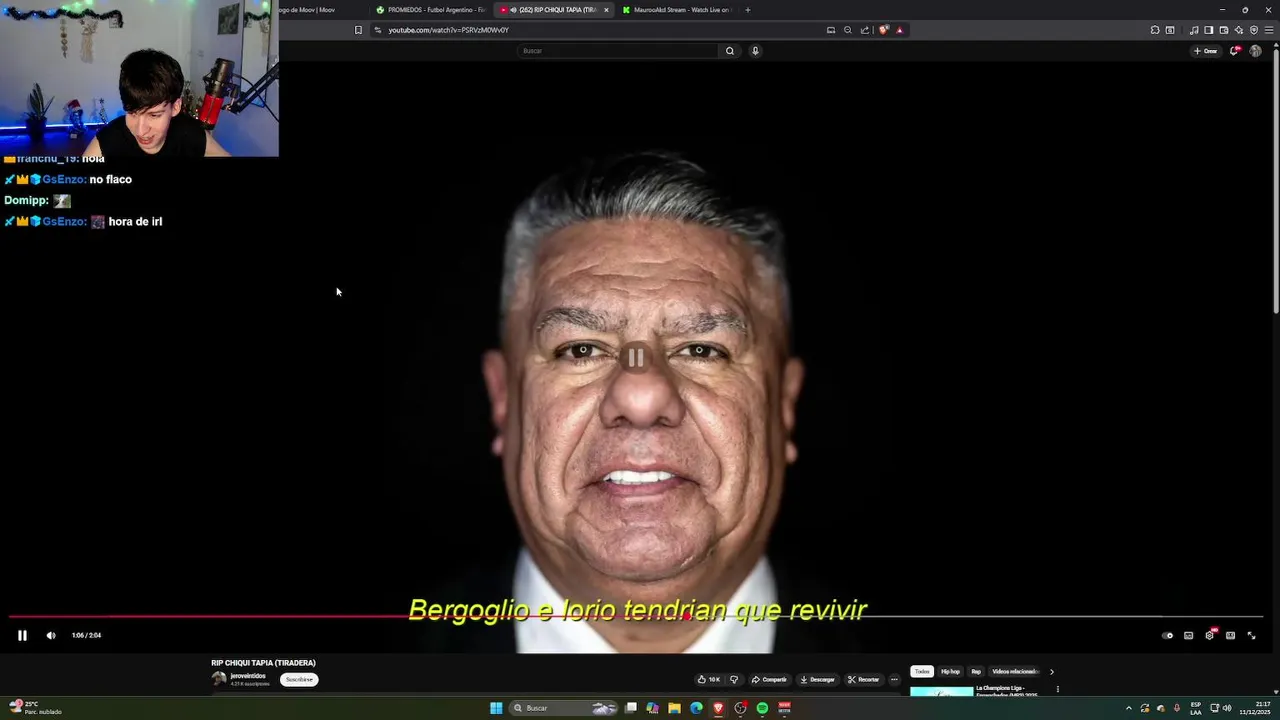
Task: Click the YouTube Buscar search field
Action: (x=618, y=50)
